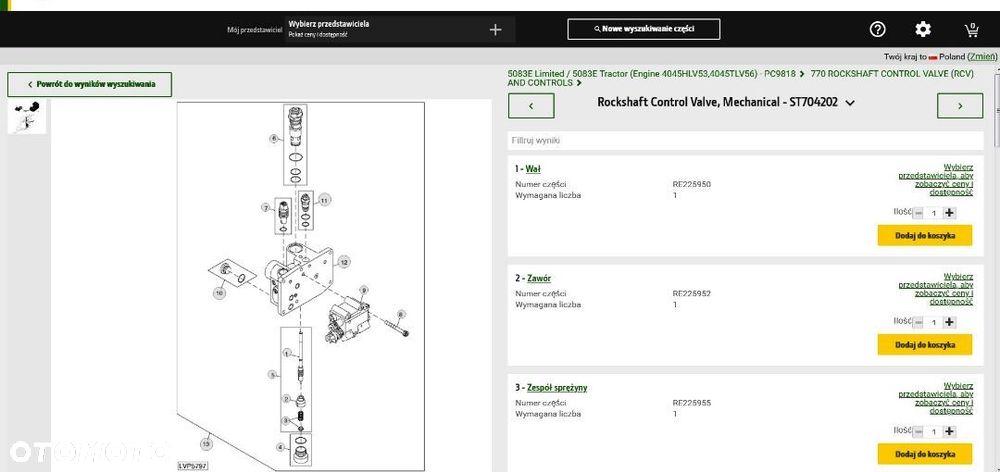Expand Rockshaft Control Valve title dropdown
Screen dimensions: 1000x472
tap(849, 103)
